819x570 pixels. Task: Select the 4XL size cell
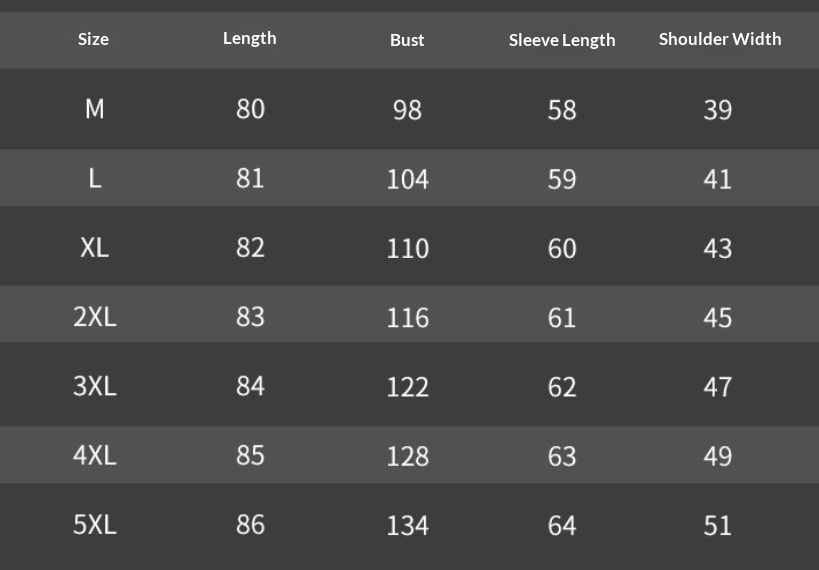tap(94, 455)
